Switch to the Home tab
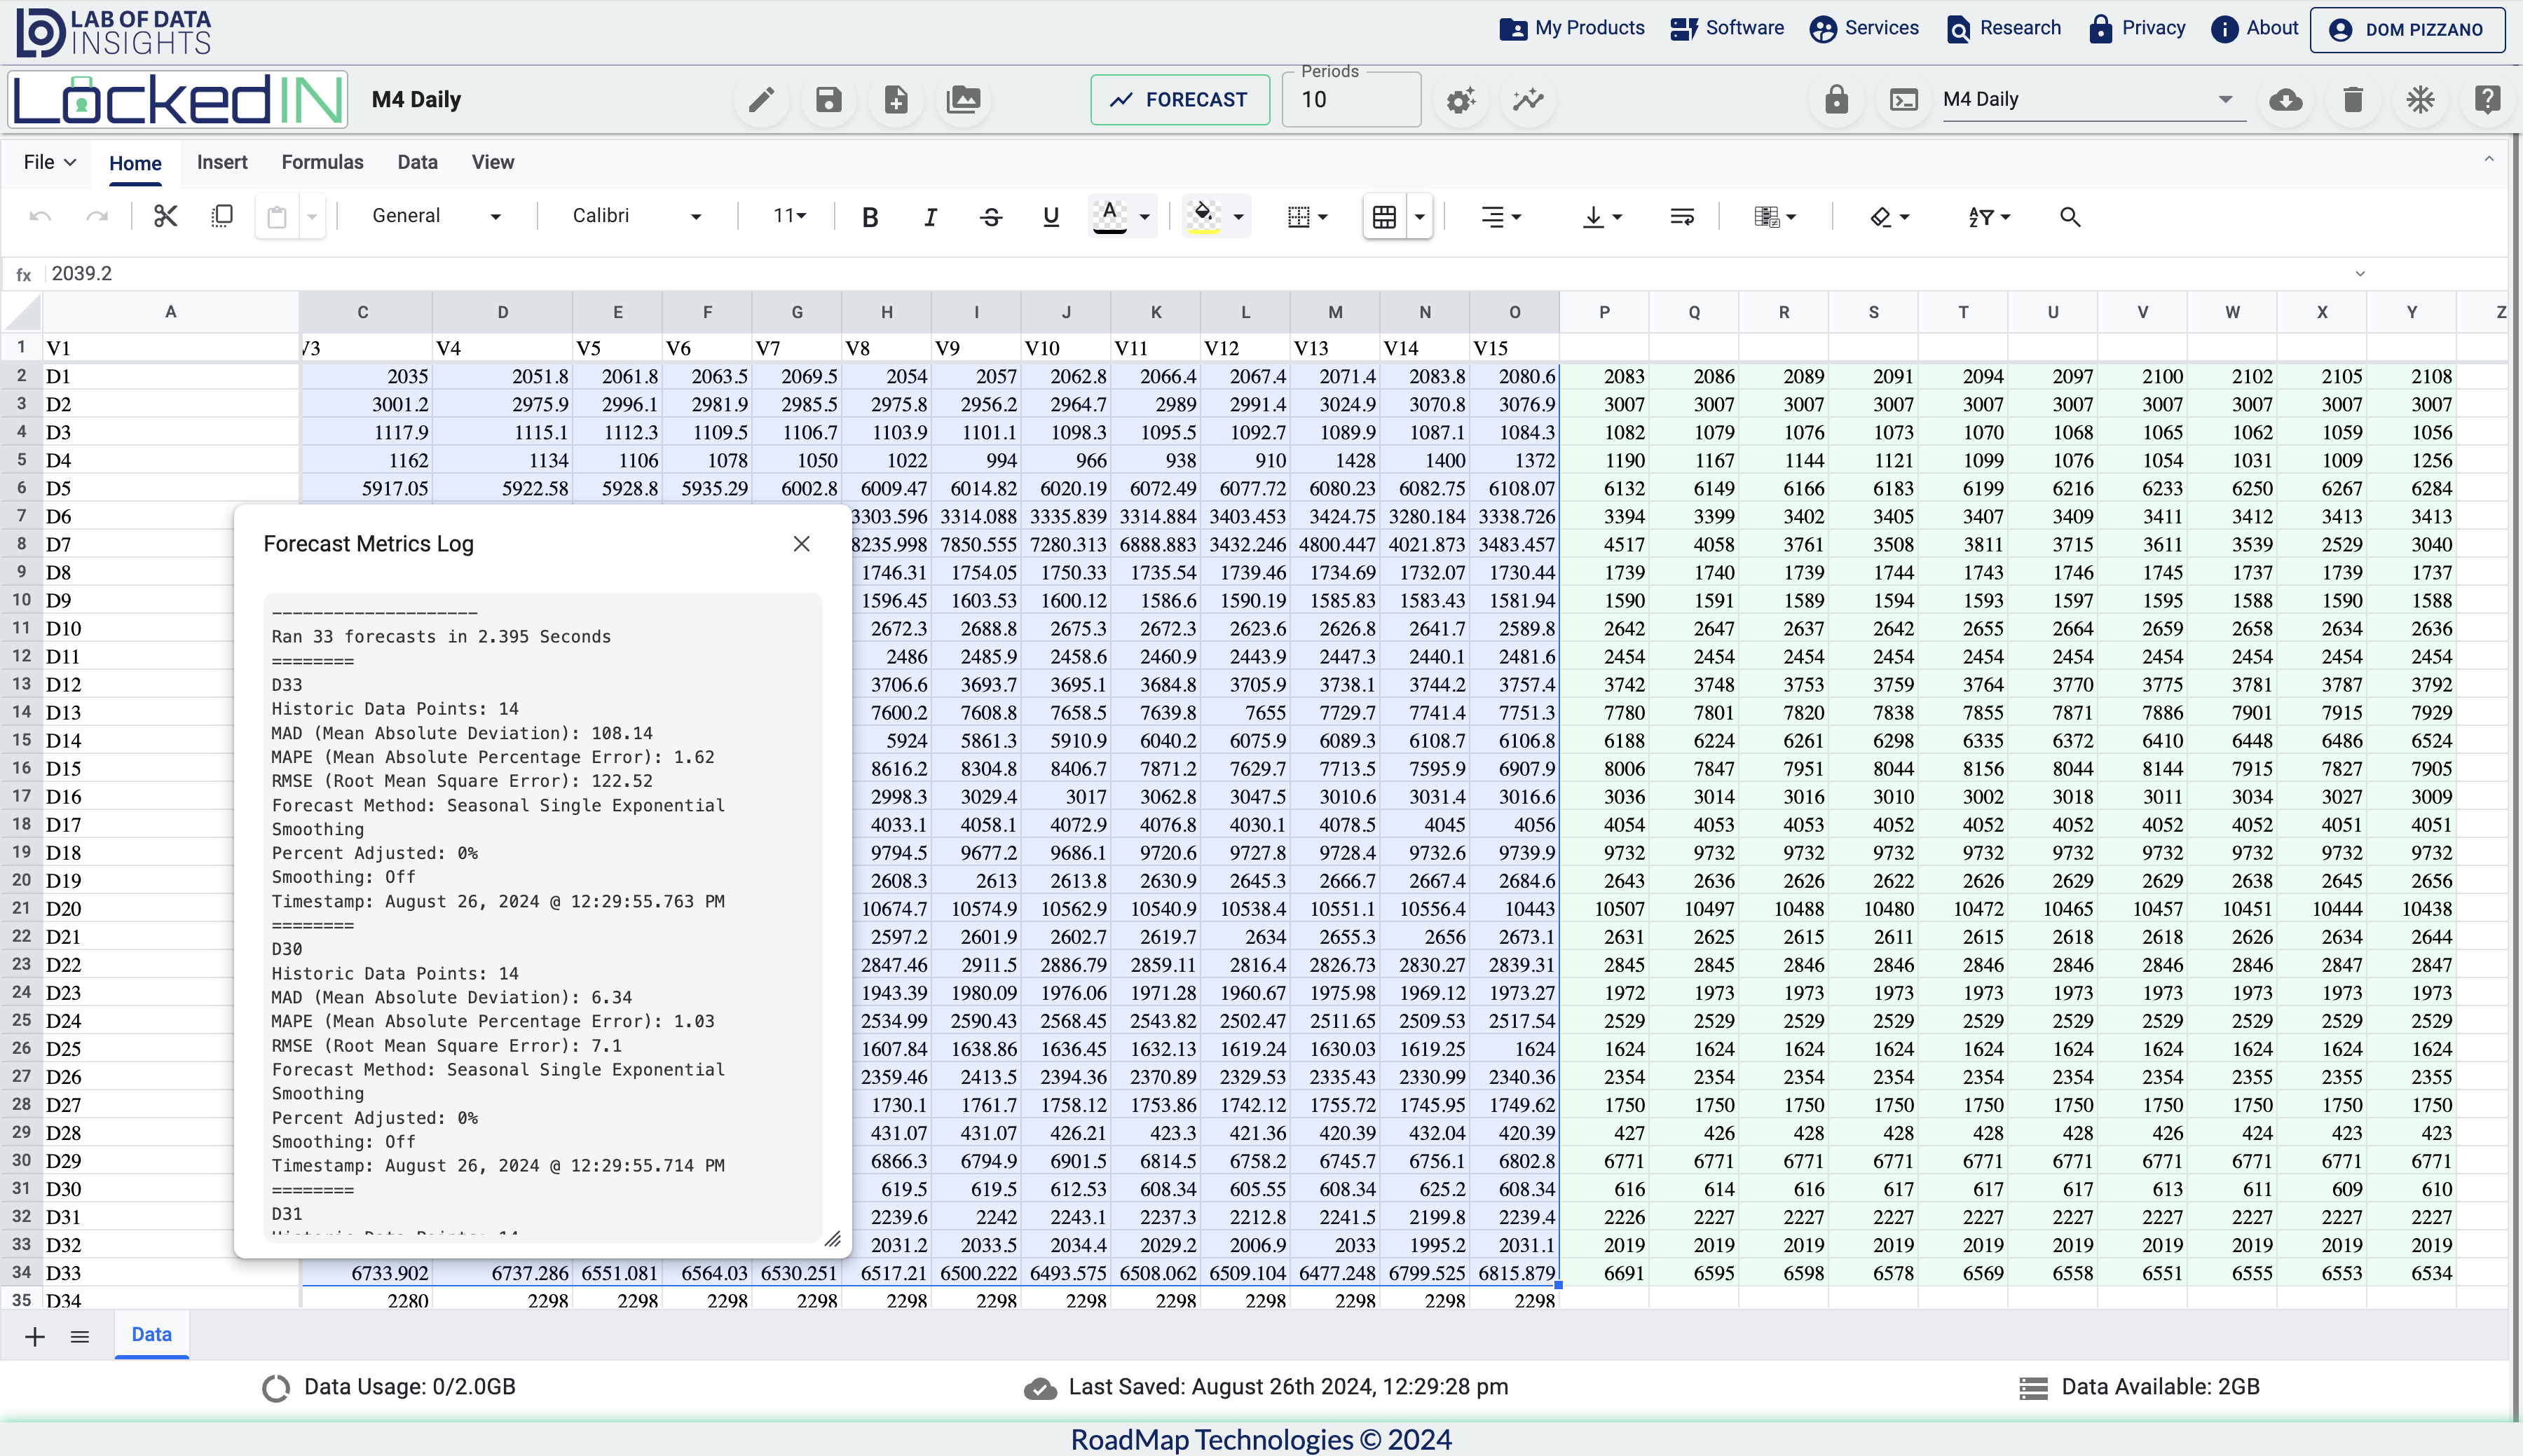 (x=135, y=163)
